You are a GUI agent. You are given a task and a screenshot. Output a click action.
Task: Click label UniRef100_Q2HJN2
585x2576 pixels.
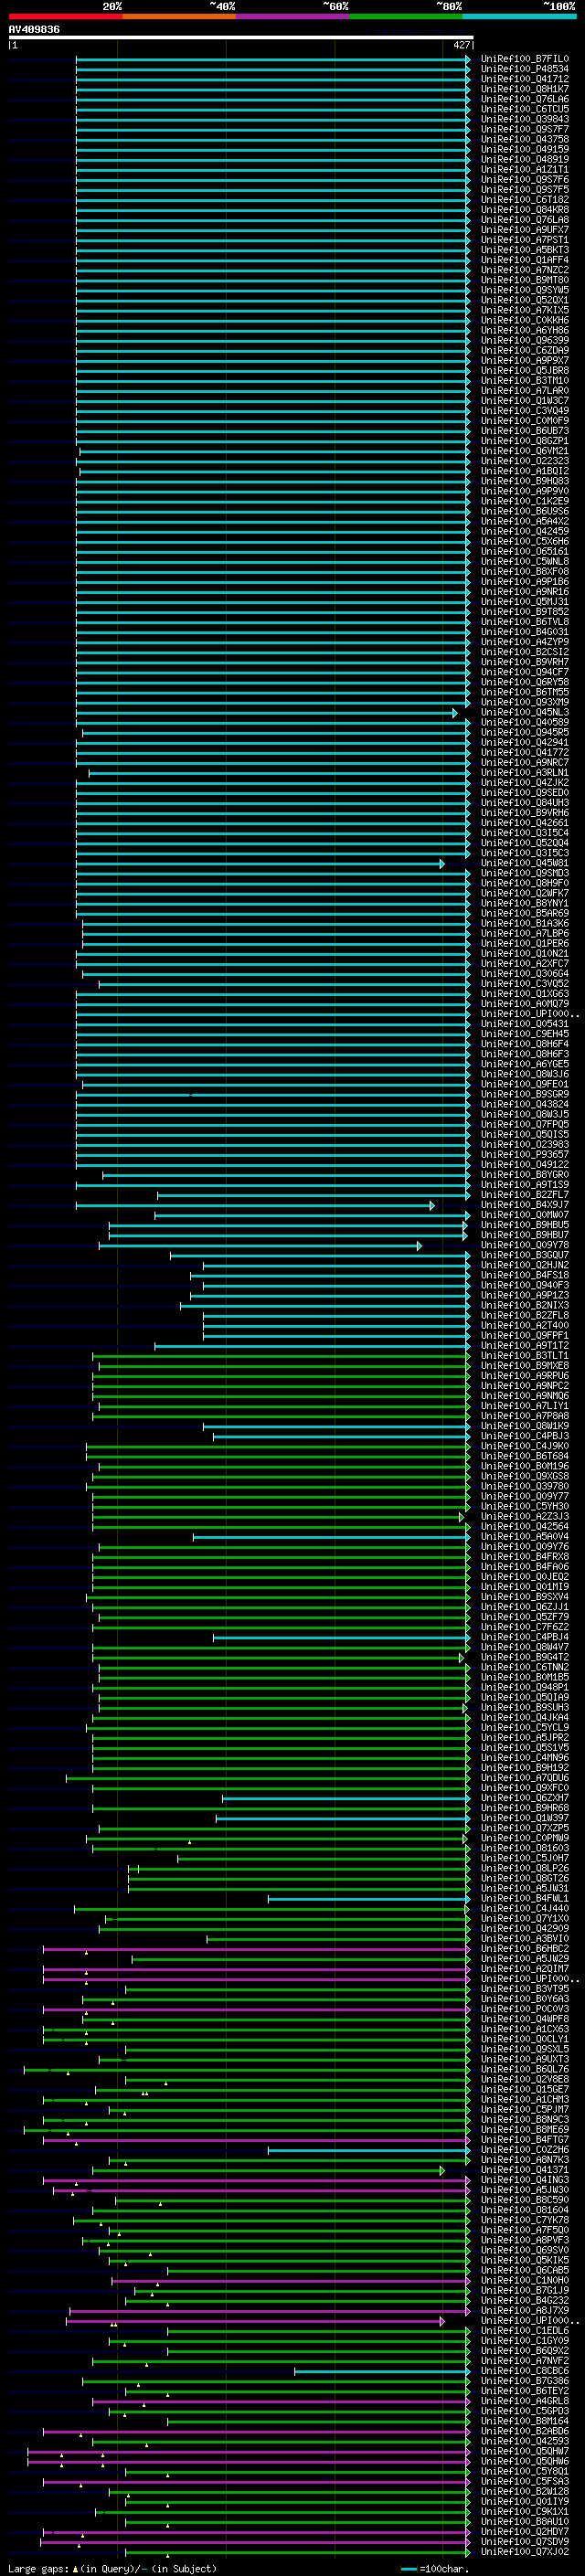(524, 1265)
